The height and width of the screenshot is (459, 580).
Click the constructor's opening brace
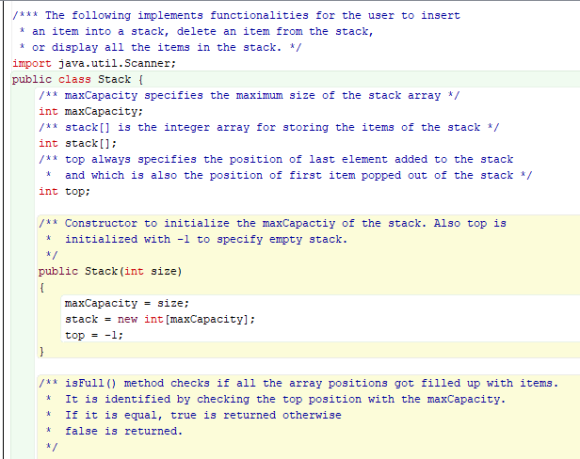[x=42, y=287]
